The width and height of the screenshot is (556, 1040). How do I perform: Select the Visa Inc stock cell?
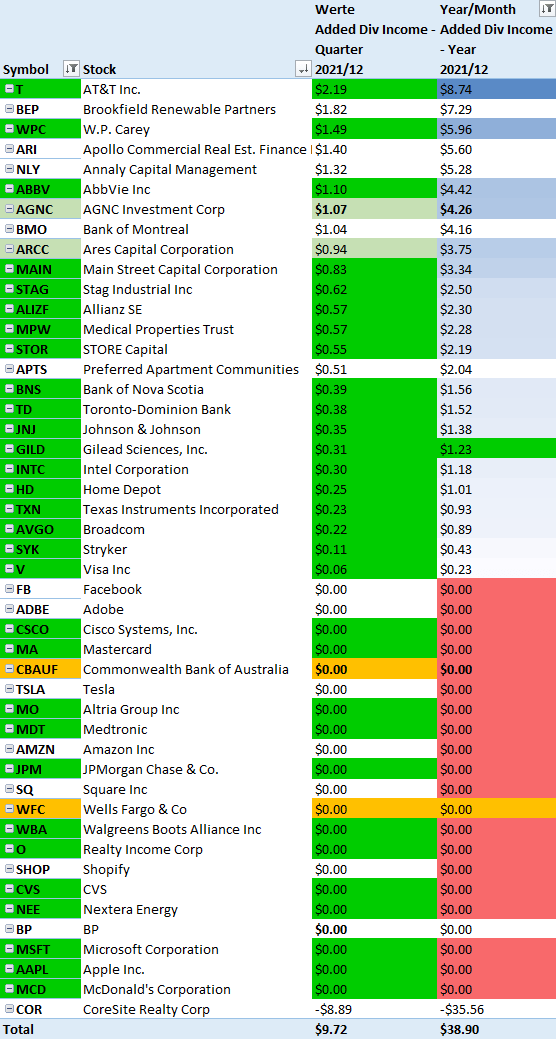pyautogui.click(x=196, y=569)
